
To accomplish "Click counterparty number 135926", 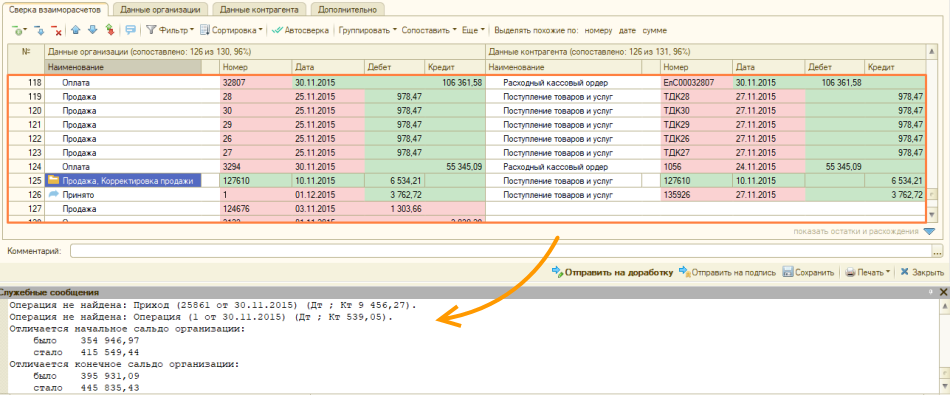I will 696,194.
